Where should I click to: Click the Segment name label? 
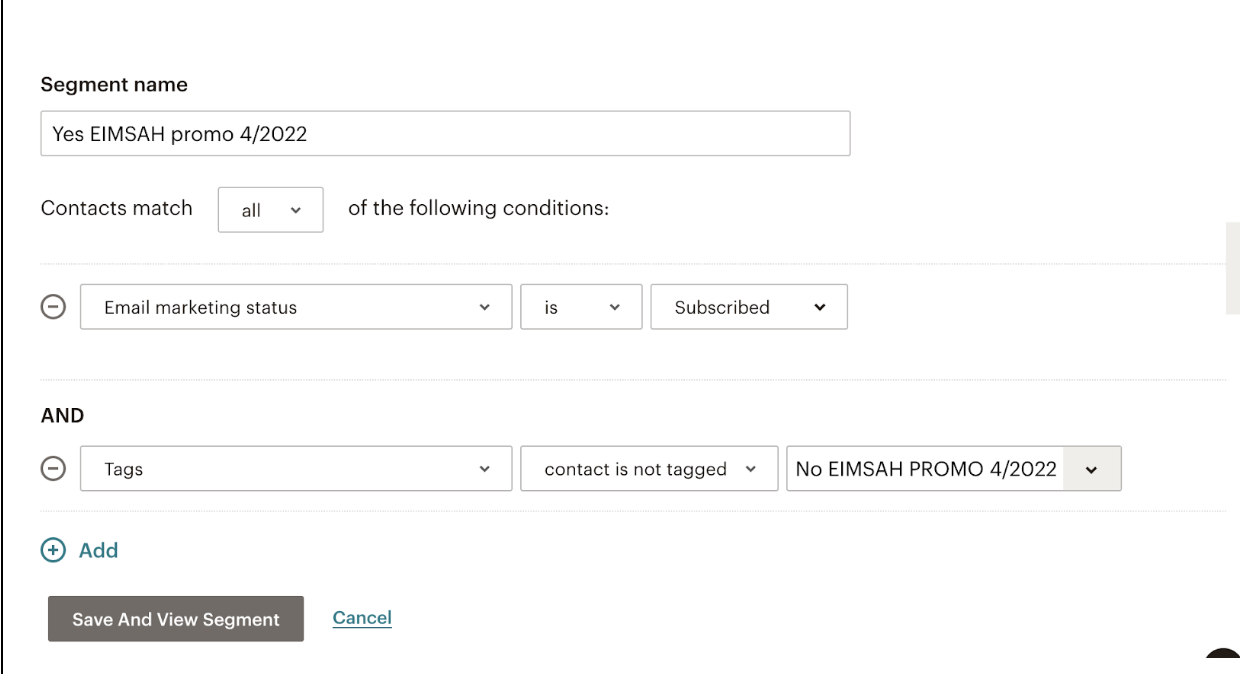[114, 85]
